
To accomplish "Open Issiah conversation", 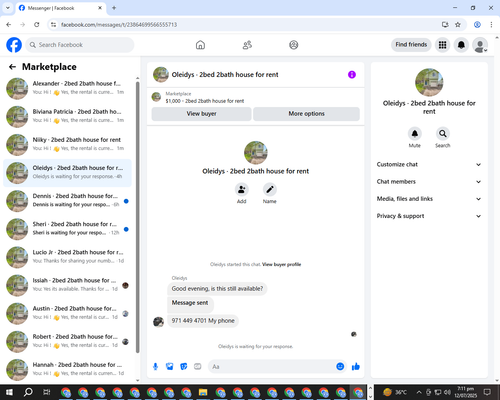I will [67, 285].
